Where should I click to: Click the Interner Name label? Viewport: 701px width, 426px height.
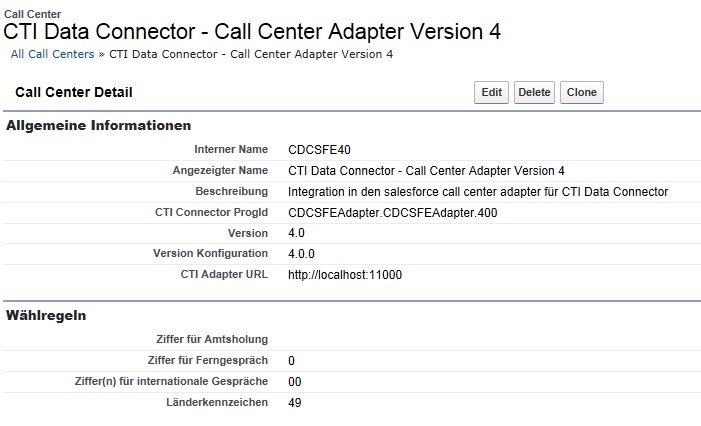tap(231, 150)
